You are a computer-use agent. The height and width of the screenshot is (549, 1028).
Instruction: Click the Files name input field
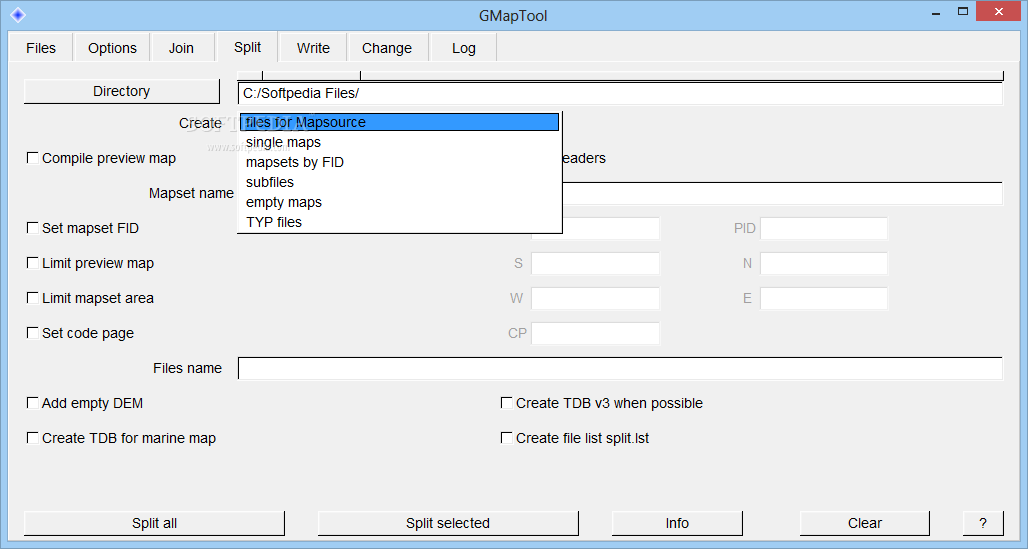pos(620,369)
